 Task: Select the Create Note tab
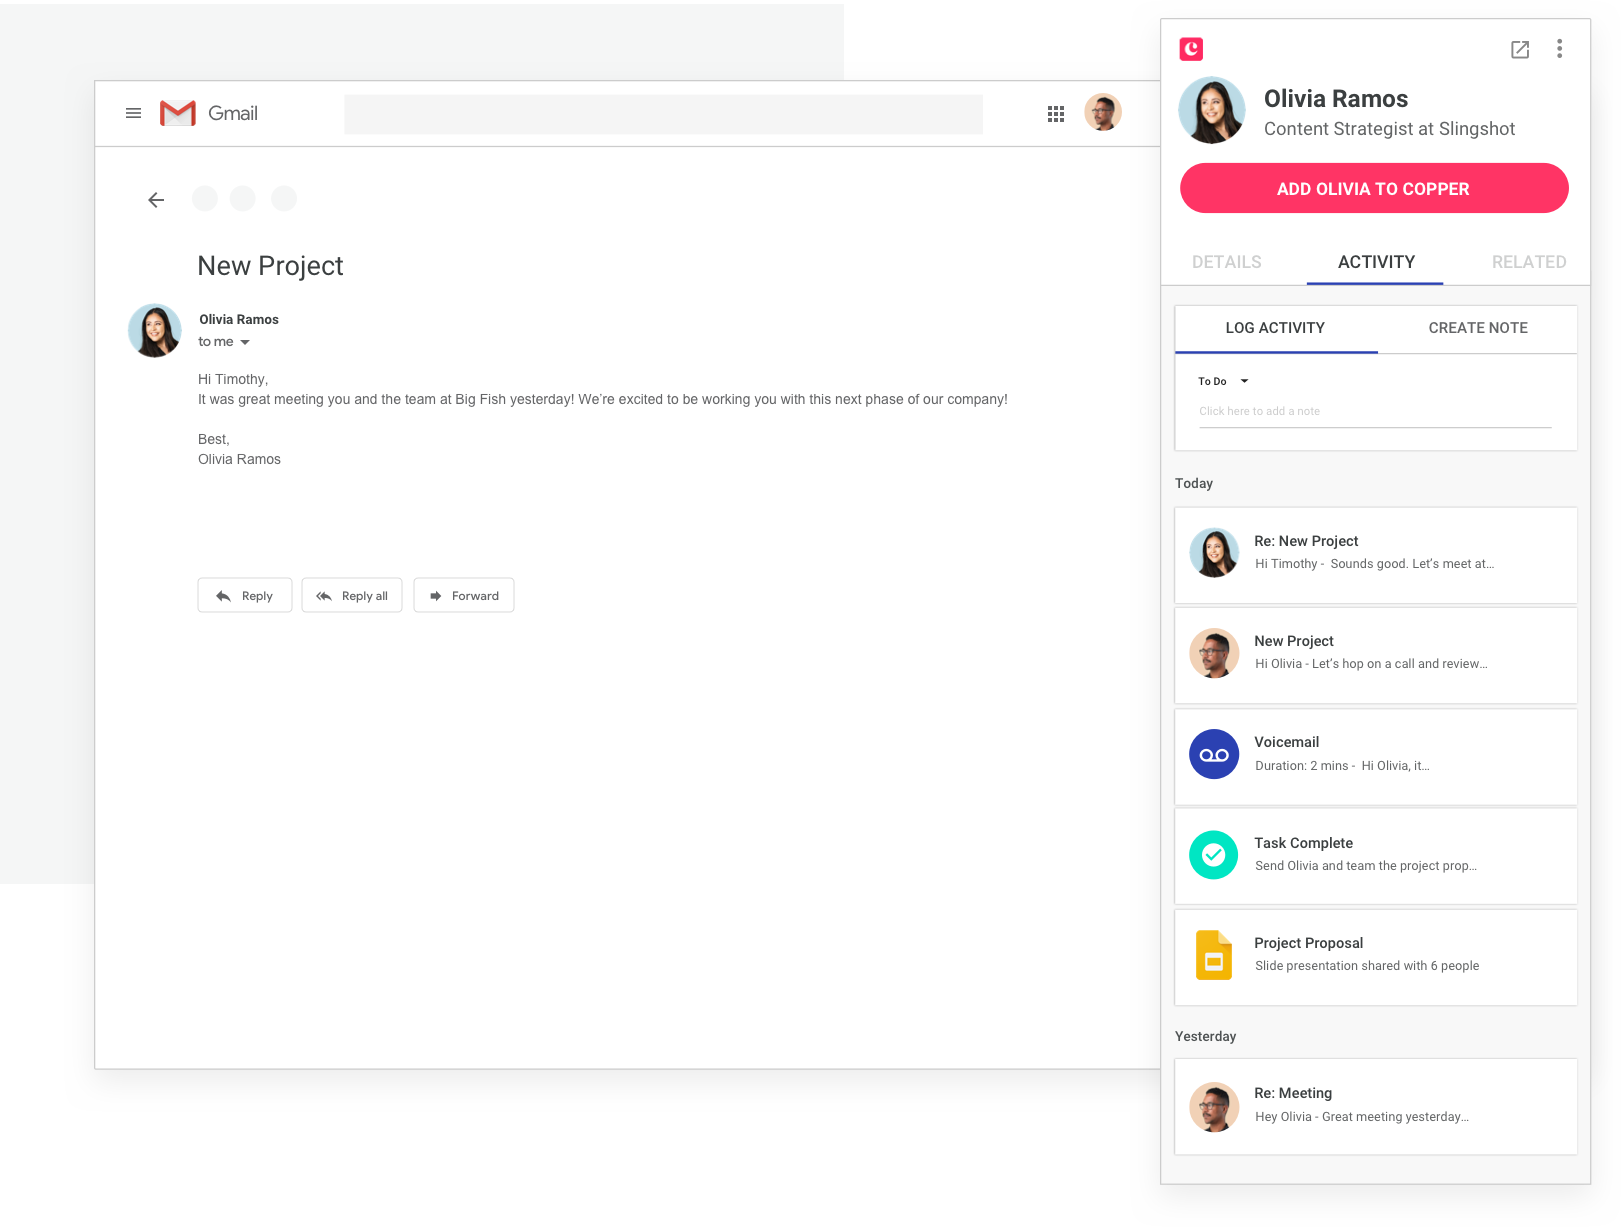click(x=1478, y=329)
